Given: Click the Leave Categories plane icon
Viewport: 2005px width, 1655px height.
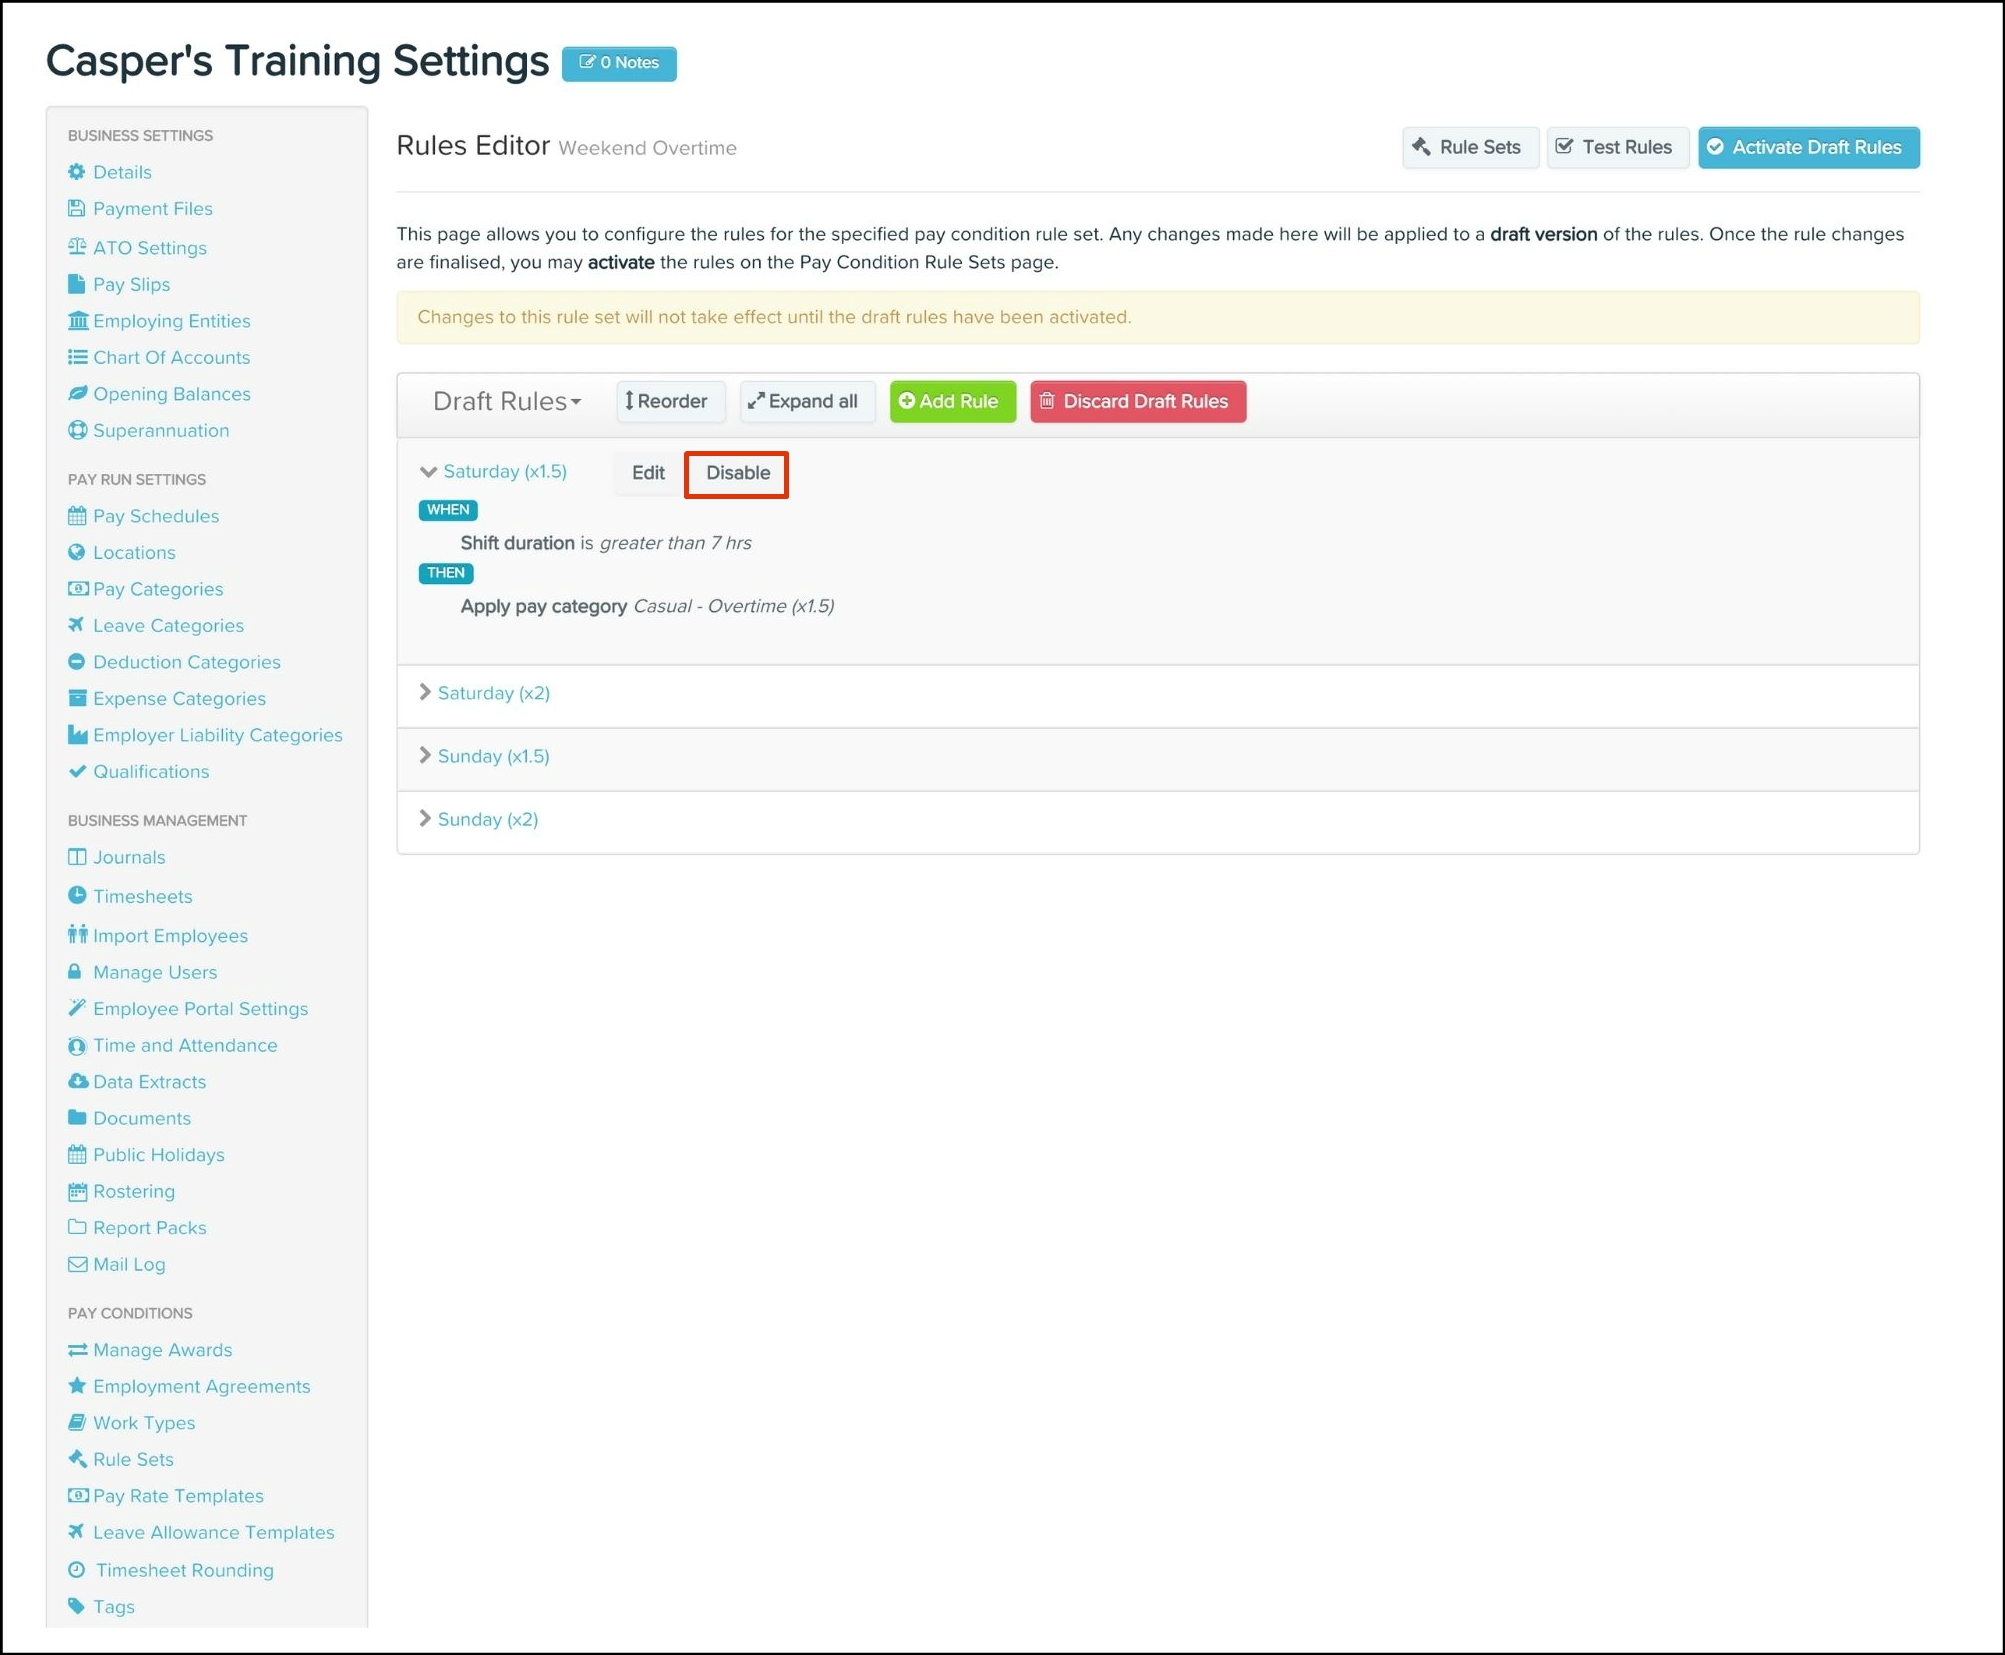Looking at the screenshot, I should coord(77,625).
